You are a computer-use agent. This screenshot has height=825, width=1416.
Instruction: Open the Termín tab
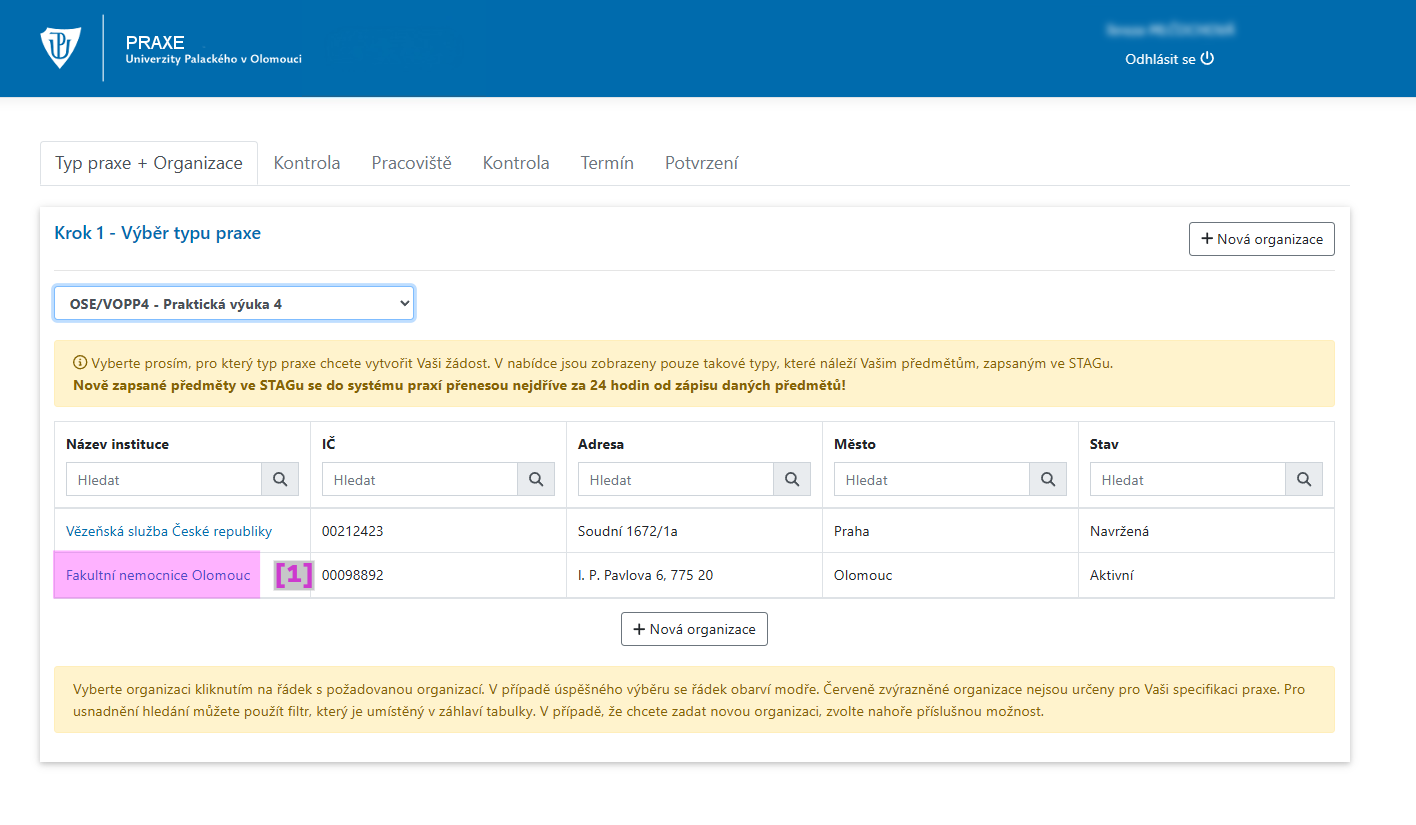pos(607,163)
